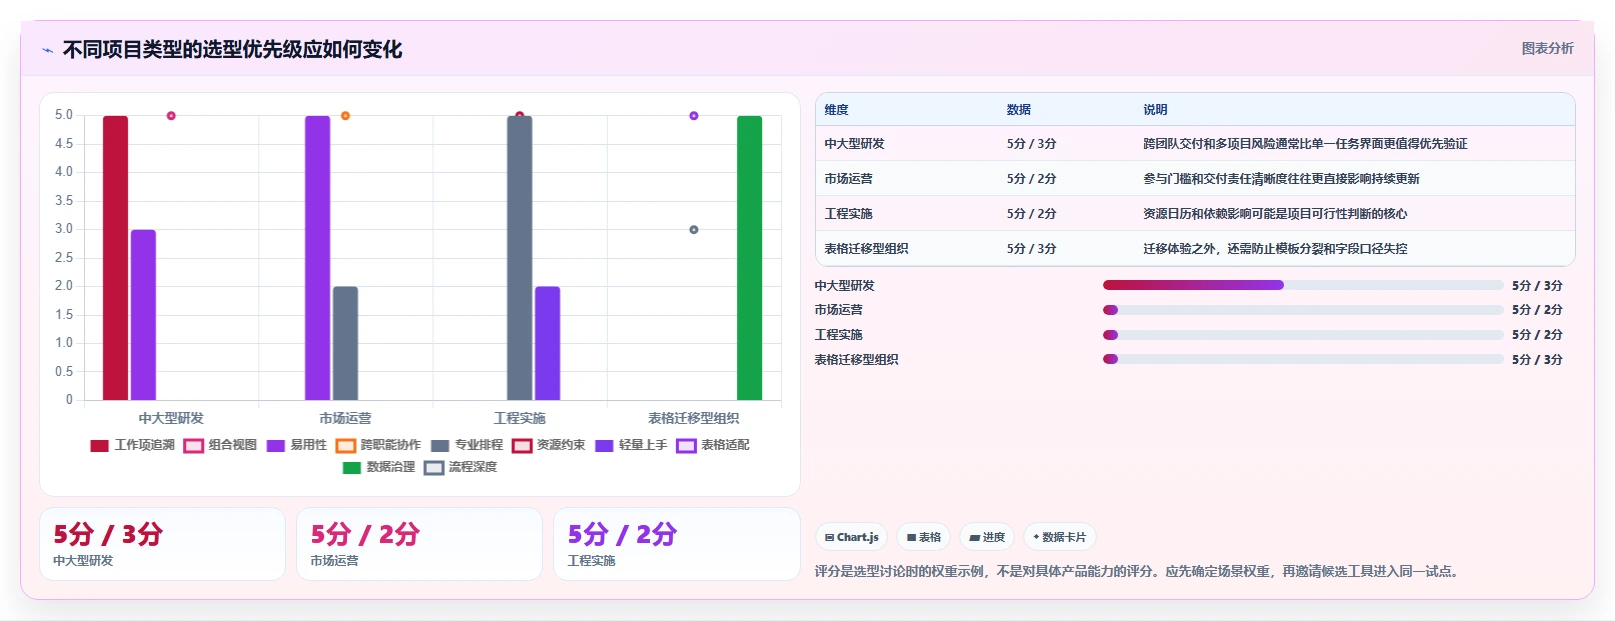Click the short gray bar in 市场运营
This screenshot has width=1615, height=621.
346,343
